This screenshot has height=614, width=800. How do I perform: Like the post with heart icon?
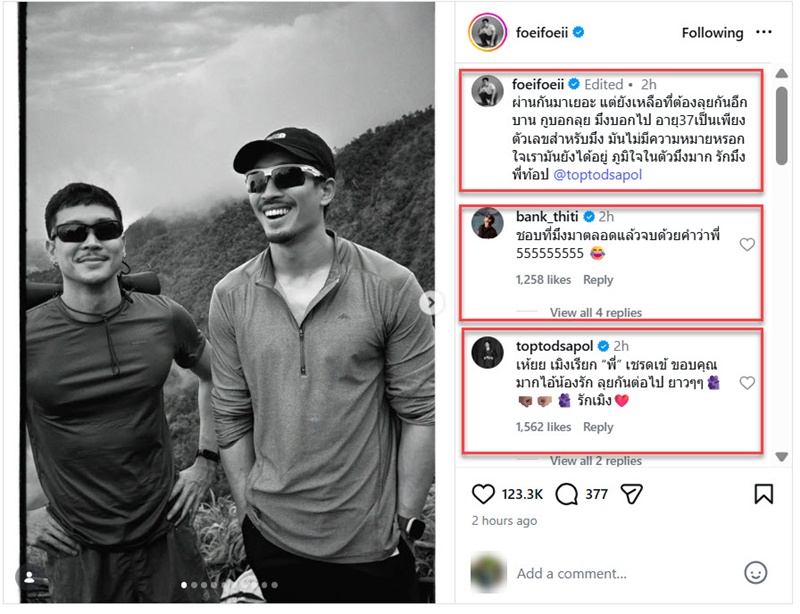[x=483, y=494]
